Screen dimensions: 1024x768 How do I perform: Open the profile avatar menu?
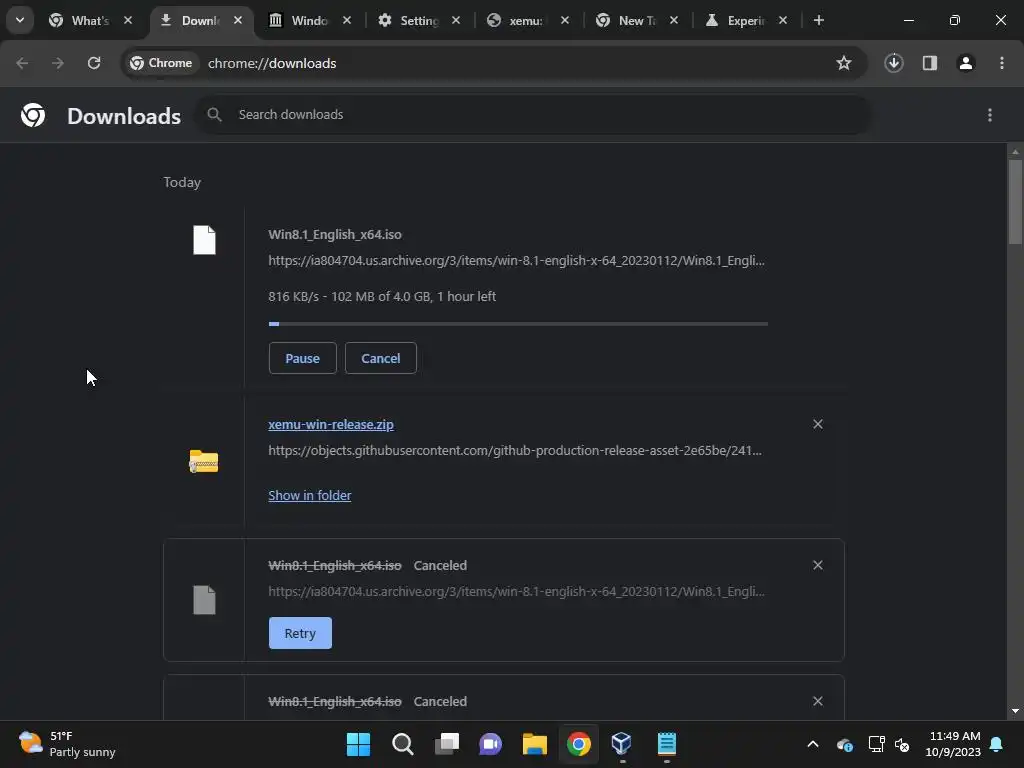(965, 63)
